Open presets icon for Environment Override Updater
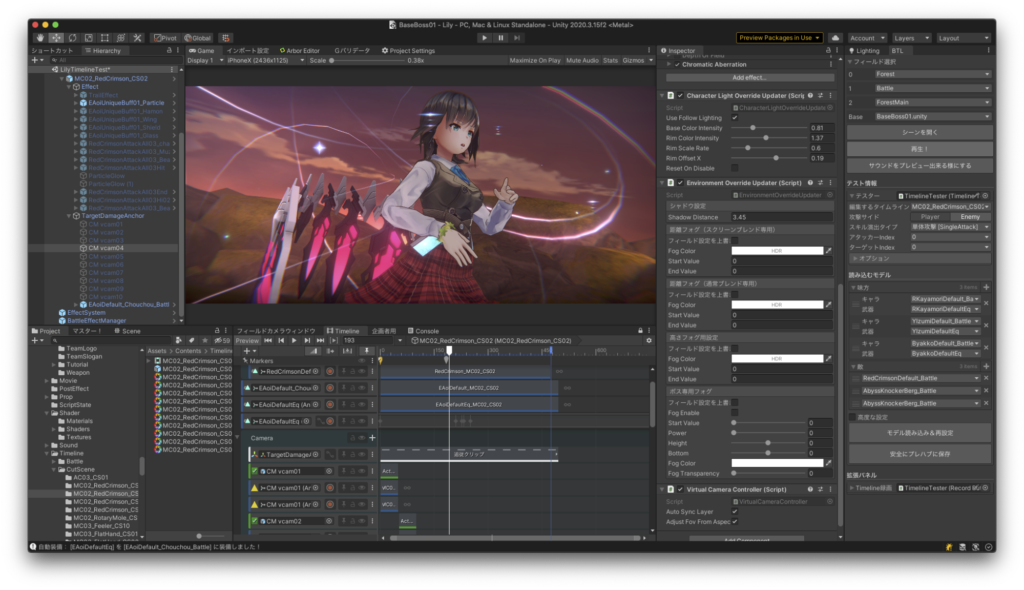 pos(820,183)
